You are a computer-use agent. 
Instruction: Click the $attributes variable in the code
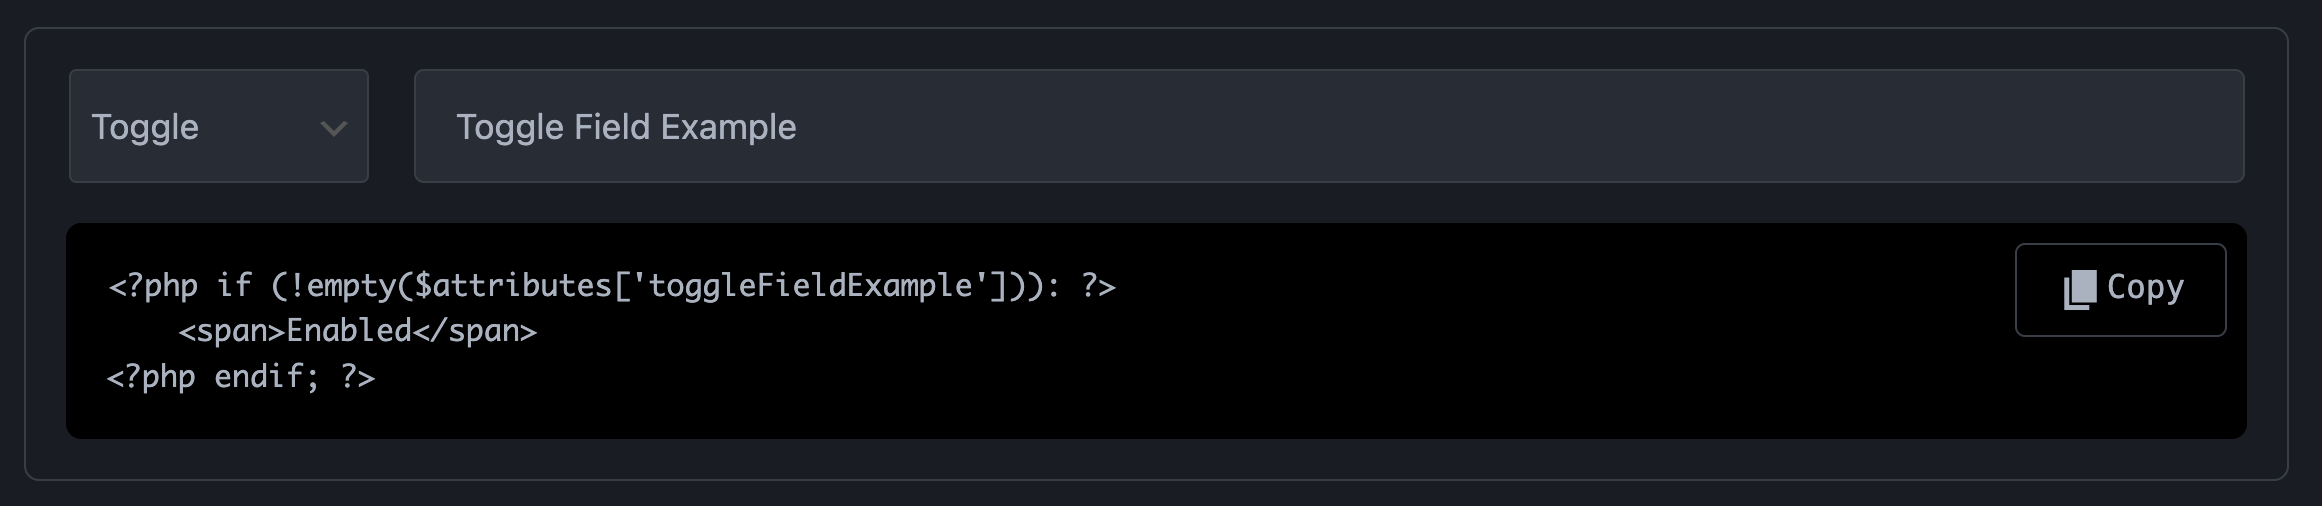click(512, 287)
